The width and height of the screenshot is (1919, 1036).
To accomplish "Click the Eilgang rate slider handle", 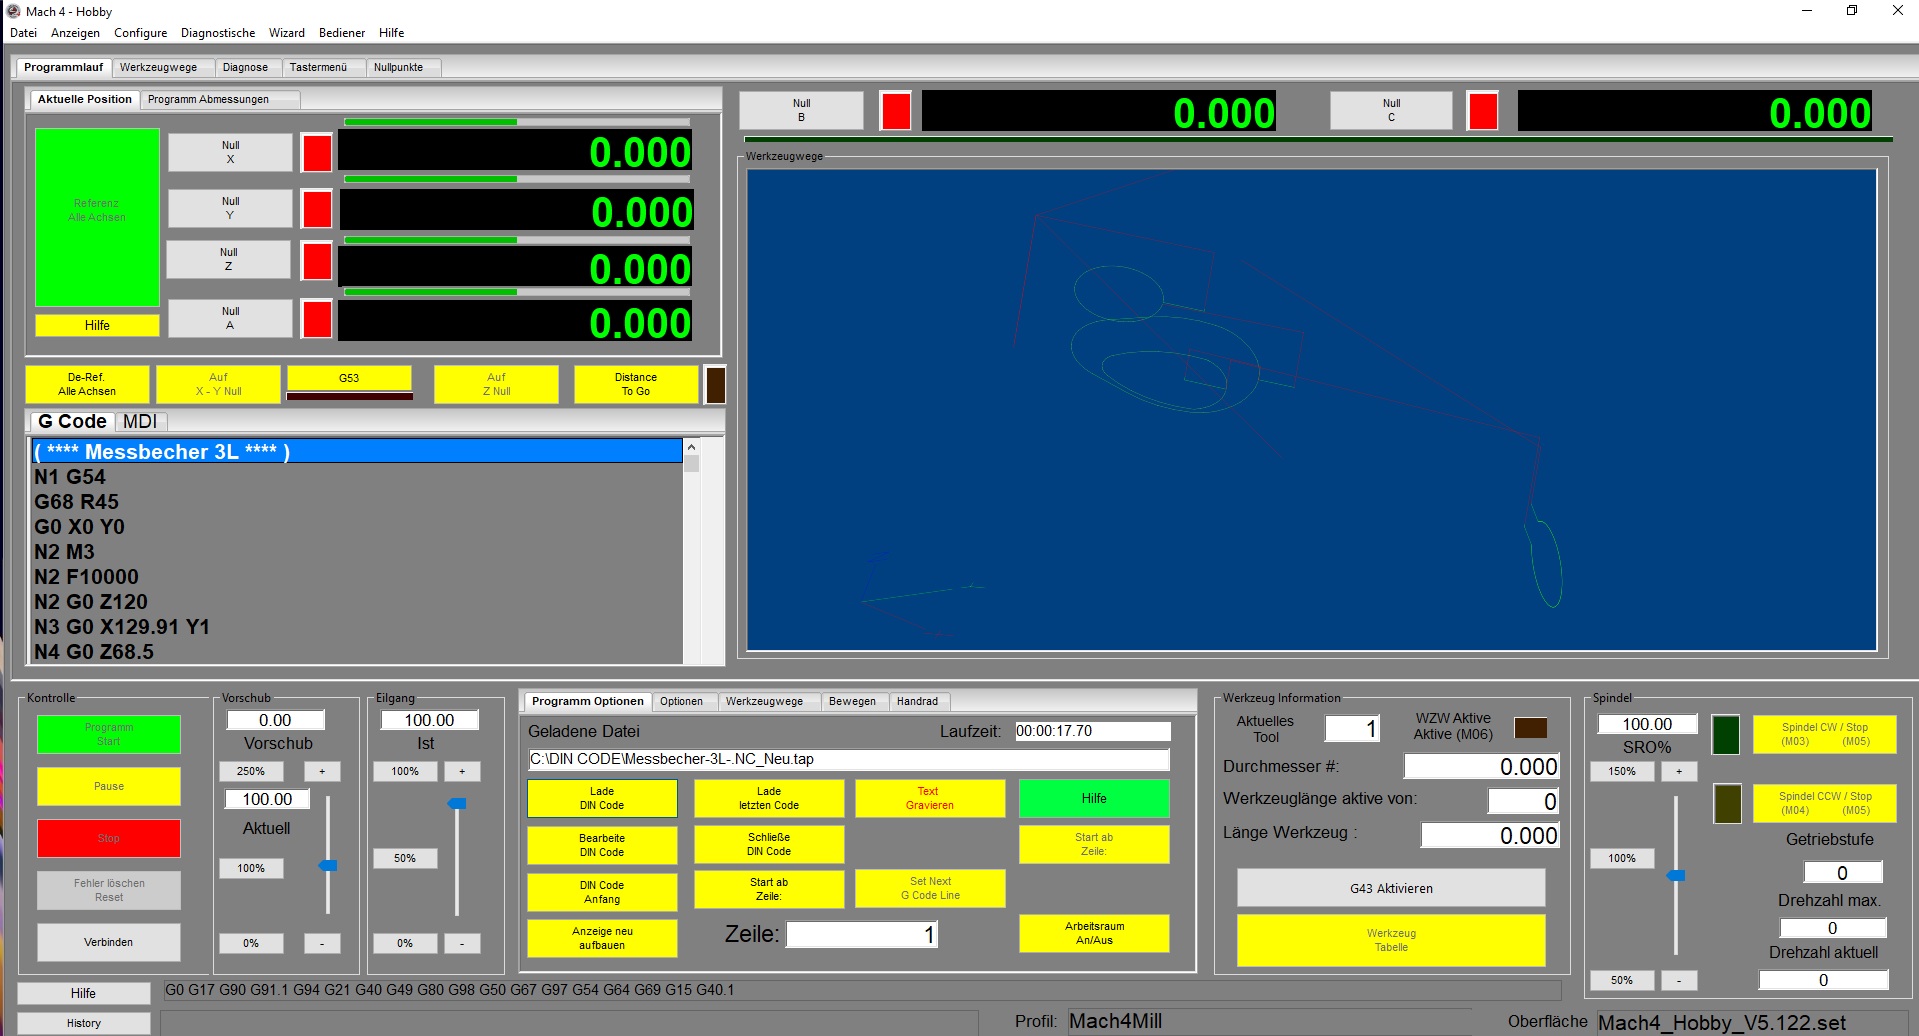I will [457, 803].
